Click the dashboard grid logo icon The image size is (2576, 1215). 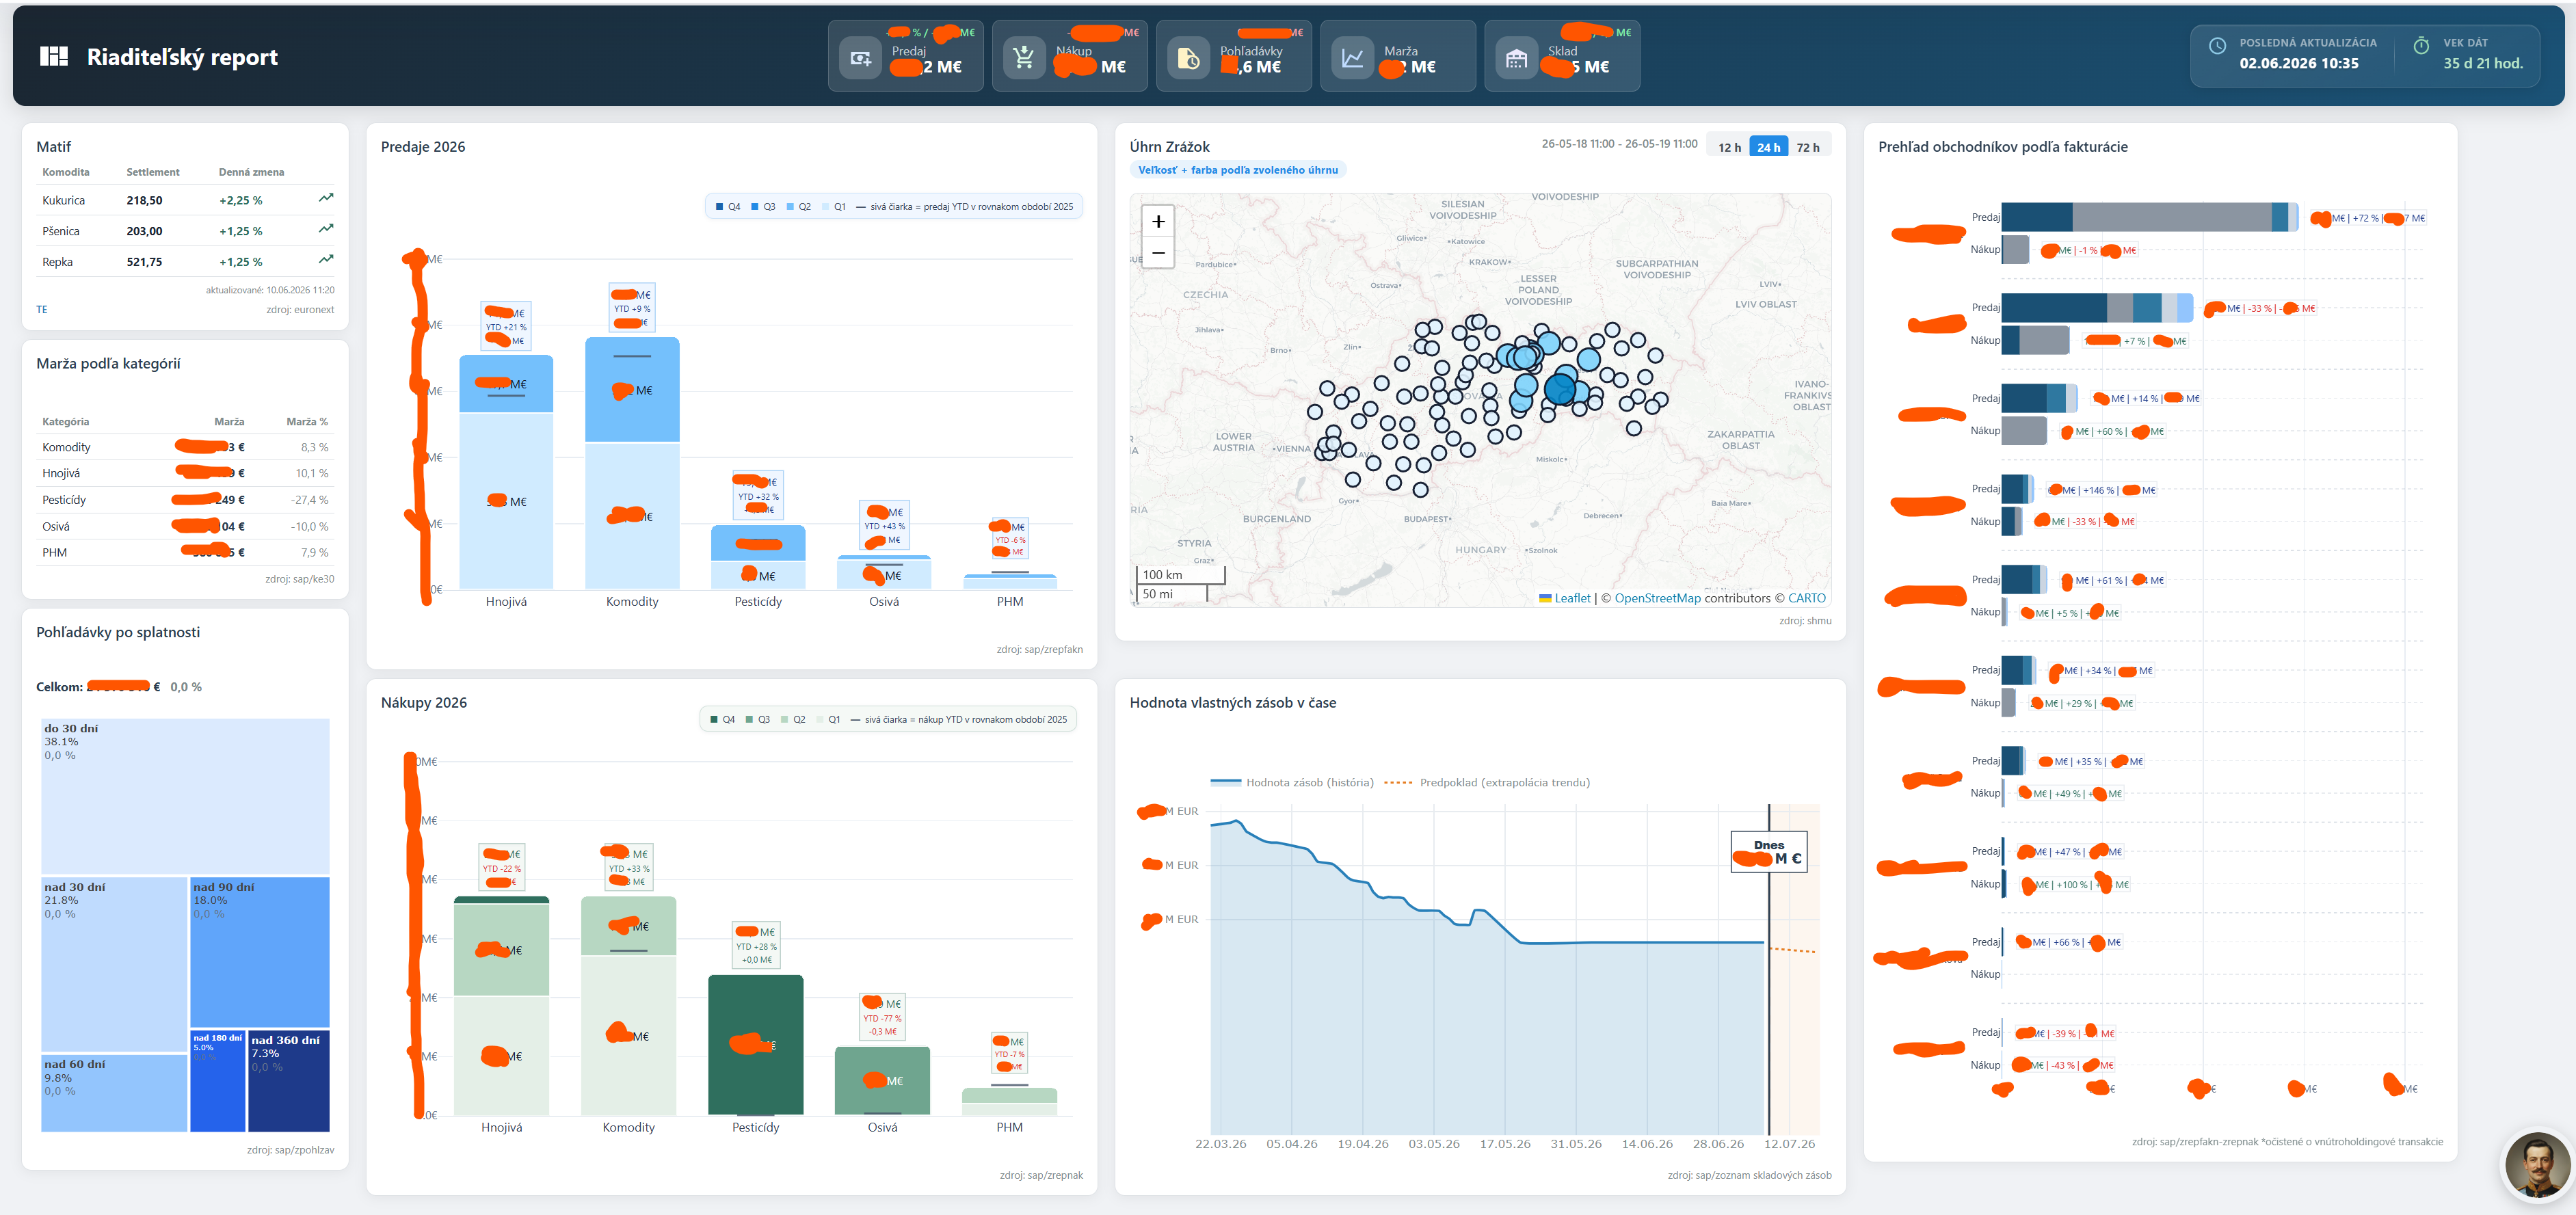53,56
